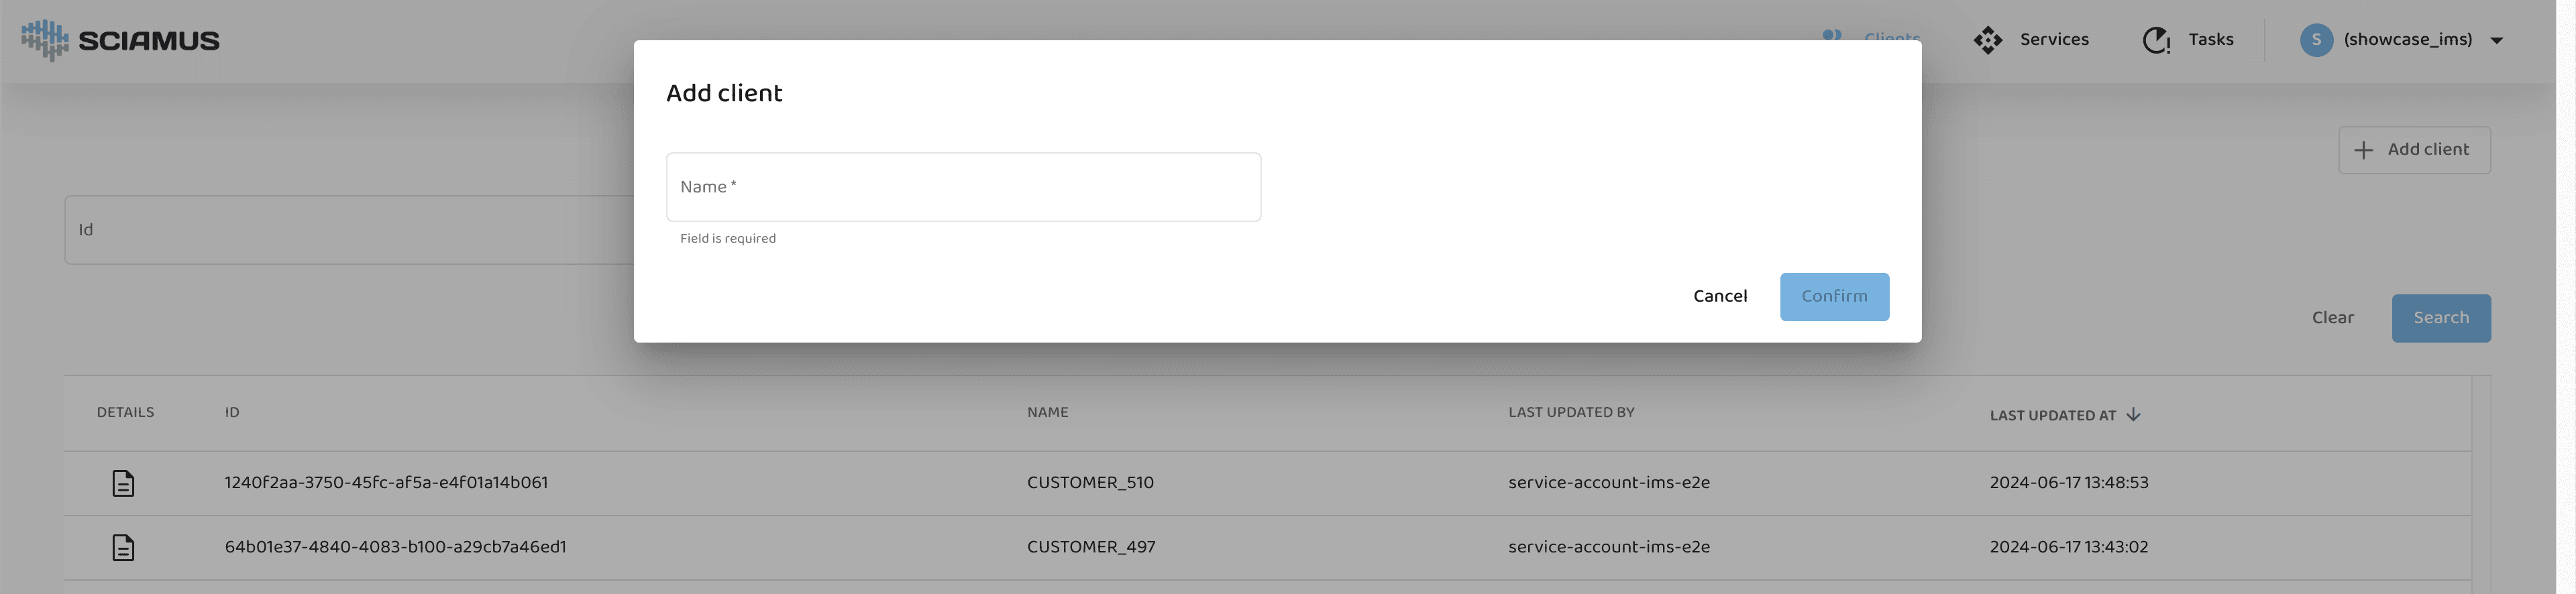This screenshot has width=2576, height=594.
Task: Open details icon for CUSTOMER_497
Action: click(123, 548)
